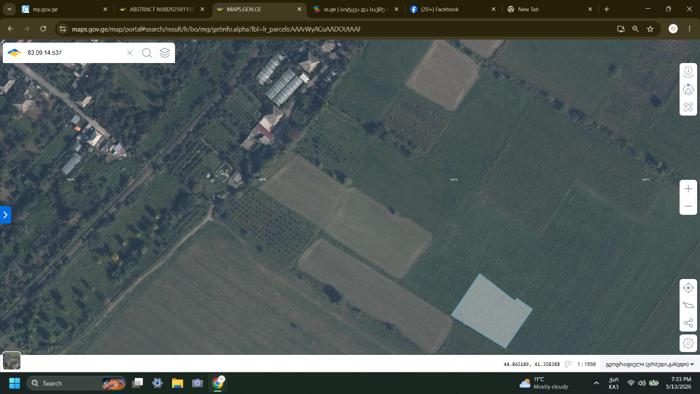Image resolution: width=700 pixels, height=394 pixels.
Task: Locate my position with the crosshair icon
Action: [x=688, y=288]
